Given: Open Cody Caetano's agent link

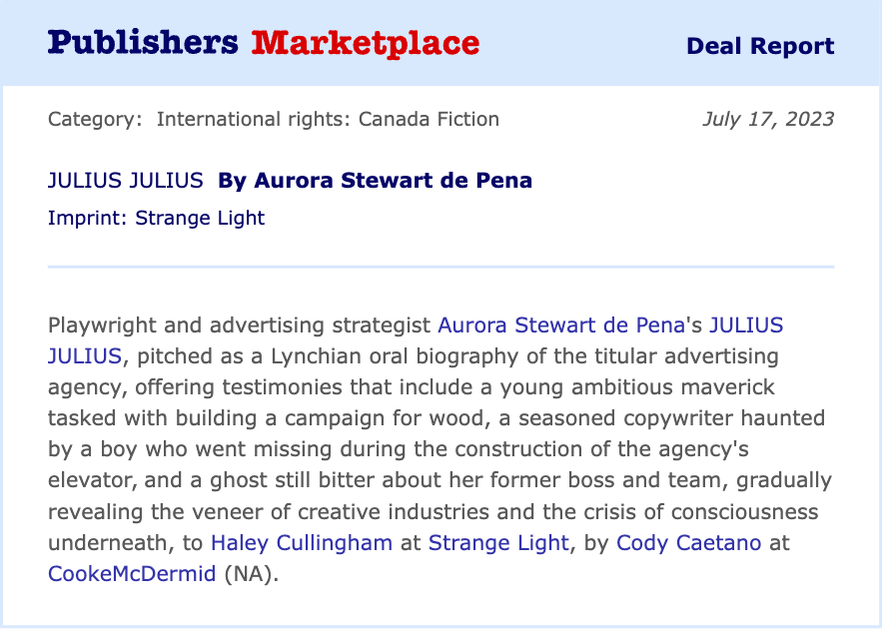Looking at the screenshot, I should click(688, 543).
